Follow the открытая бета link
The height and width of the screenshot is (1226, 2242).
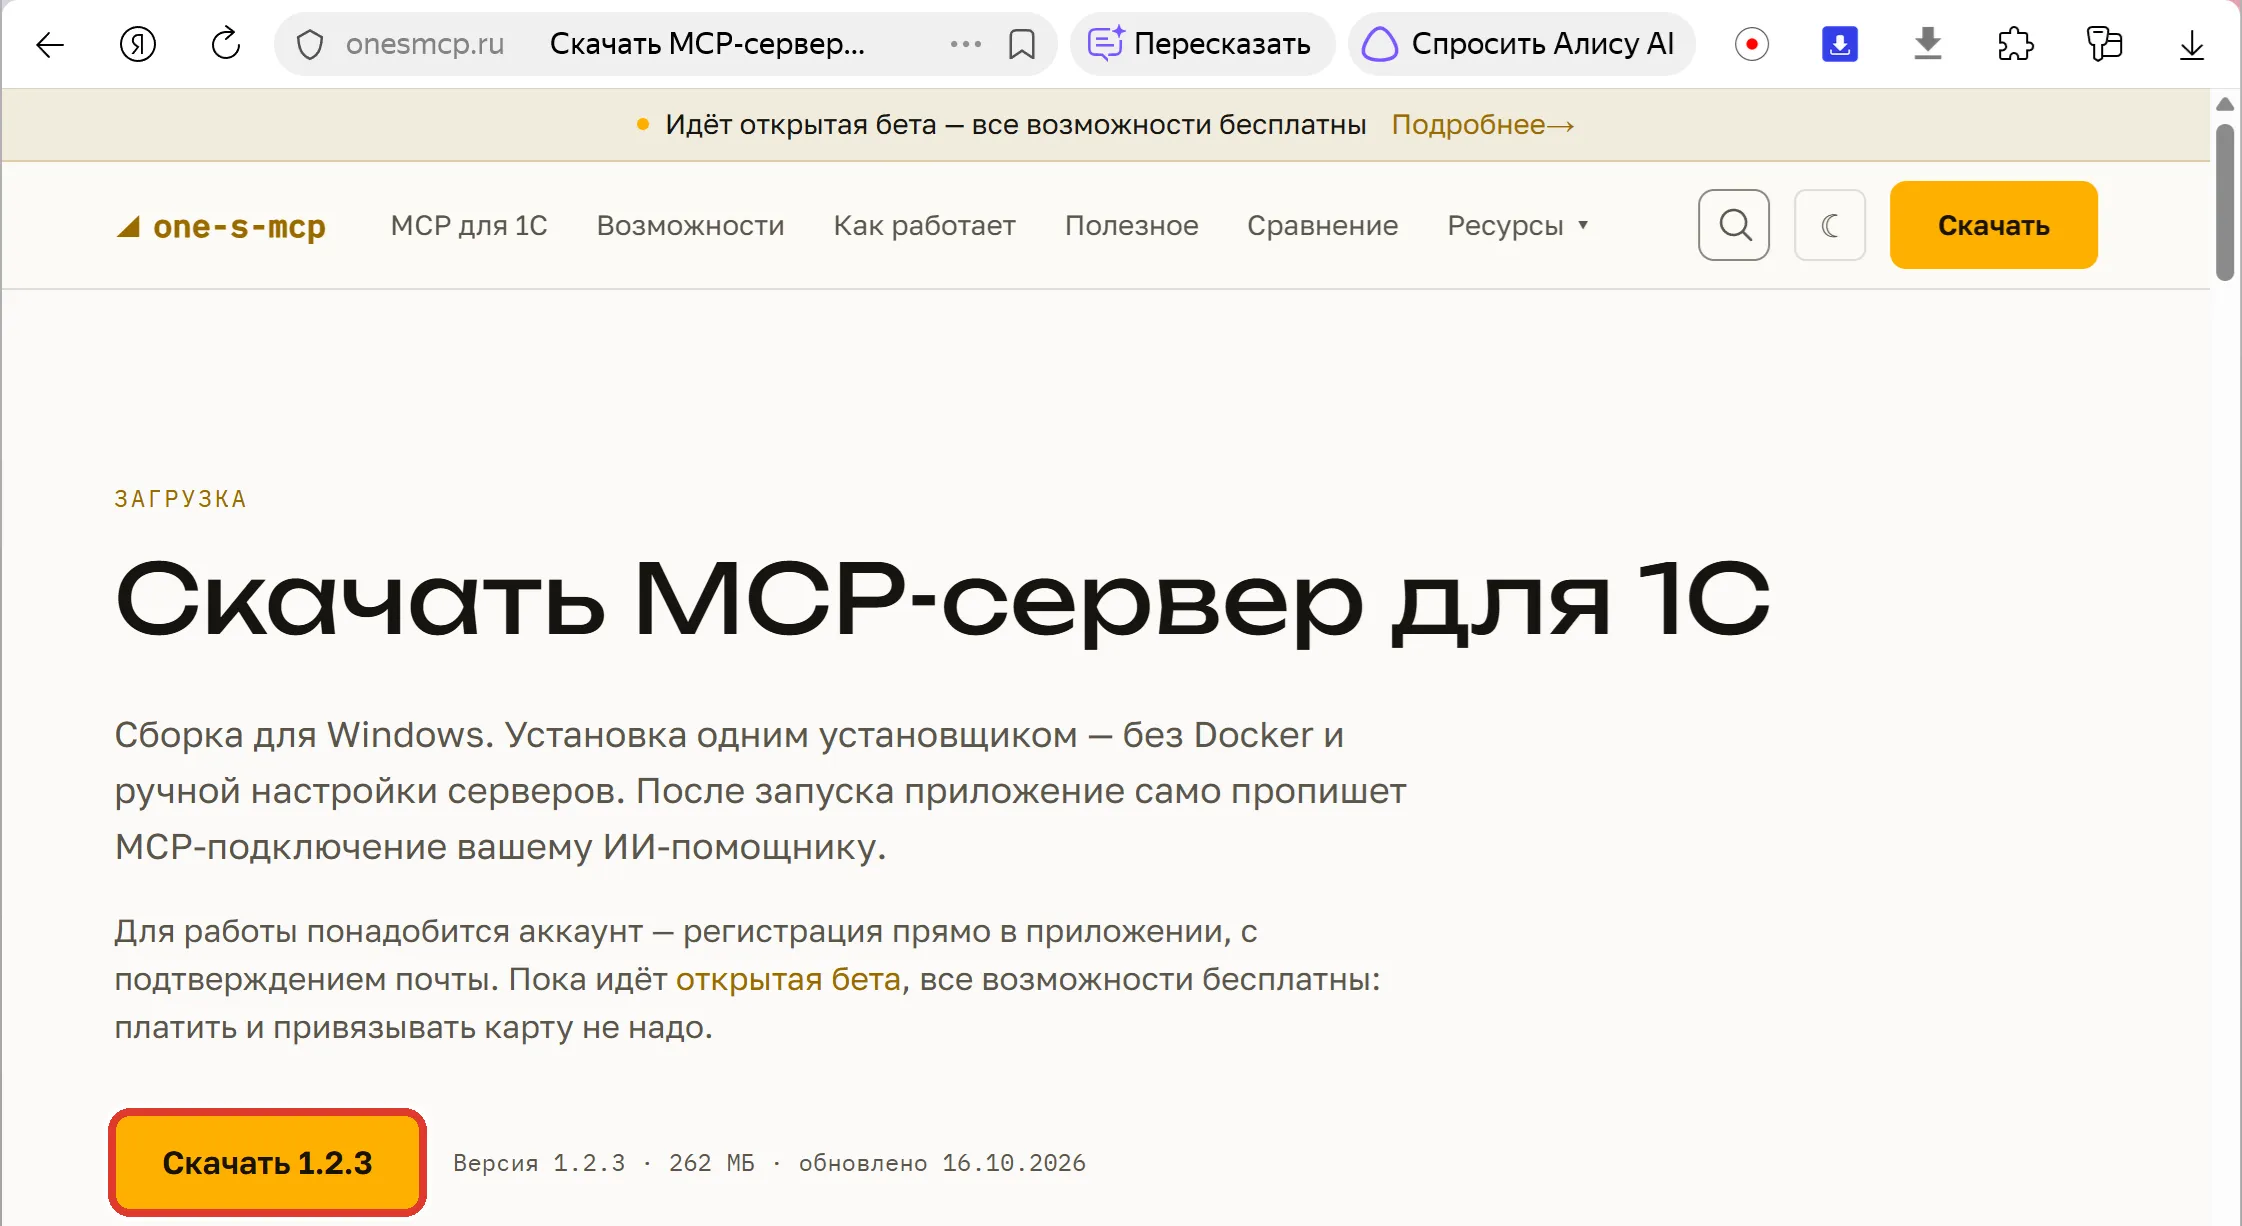click(x=788, y=979)
